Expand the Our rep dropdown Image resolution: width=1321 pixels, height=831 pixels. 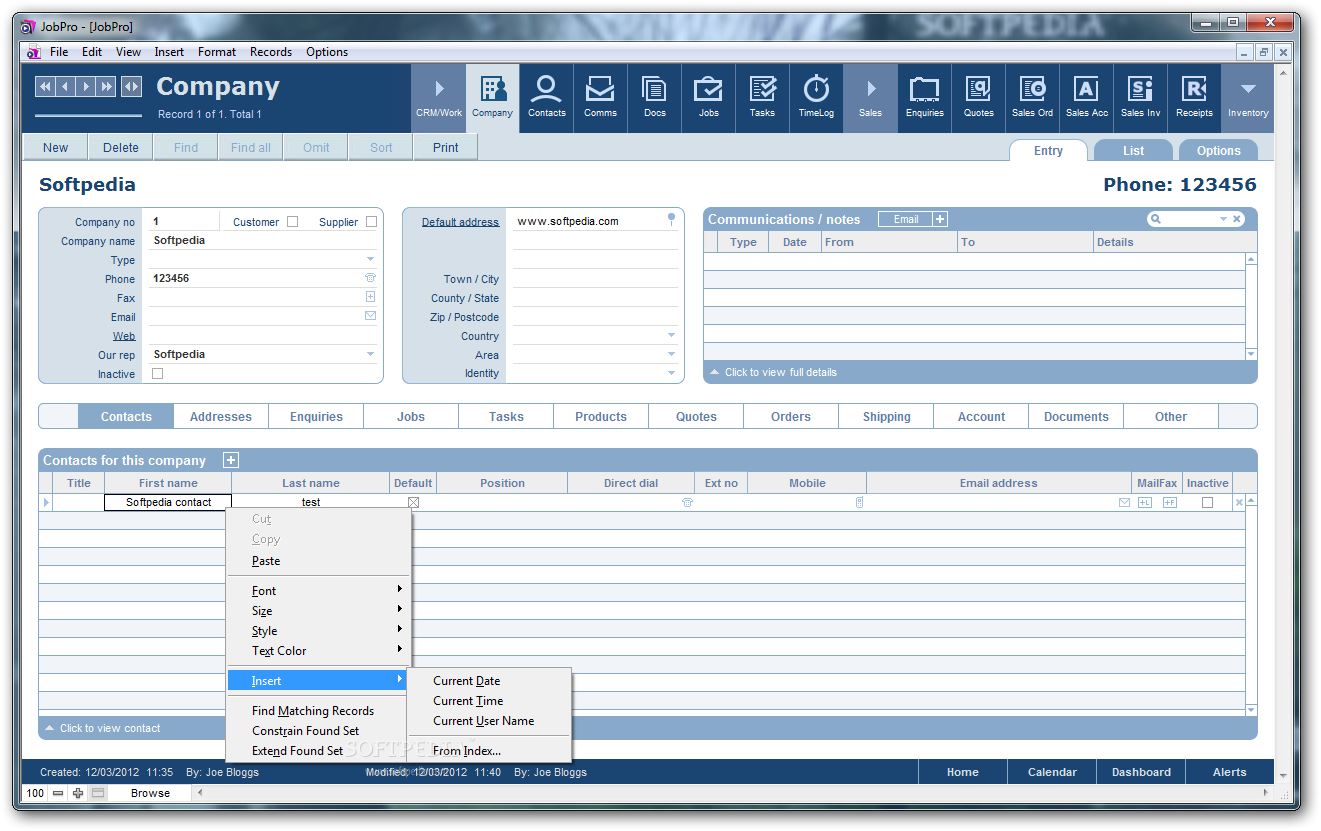pyautogui.click(x=370, y=354)
